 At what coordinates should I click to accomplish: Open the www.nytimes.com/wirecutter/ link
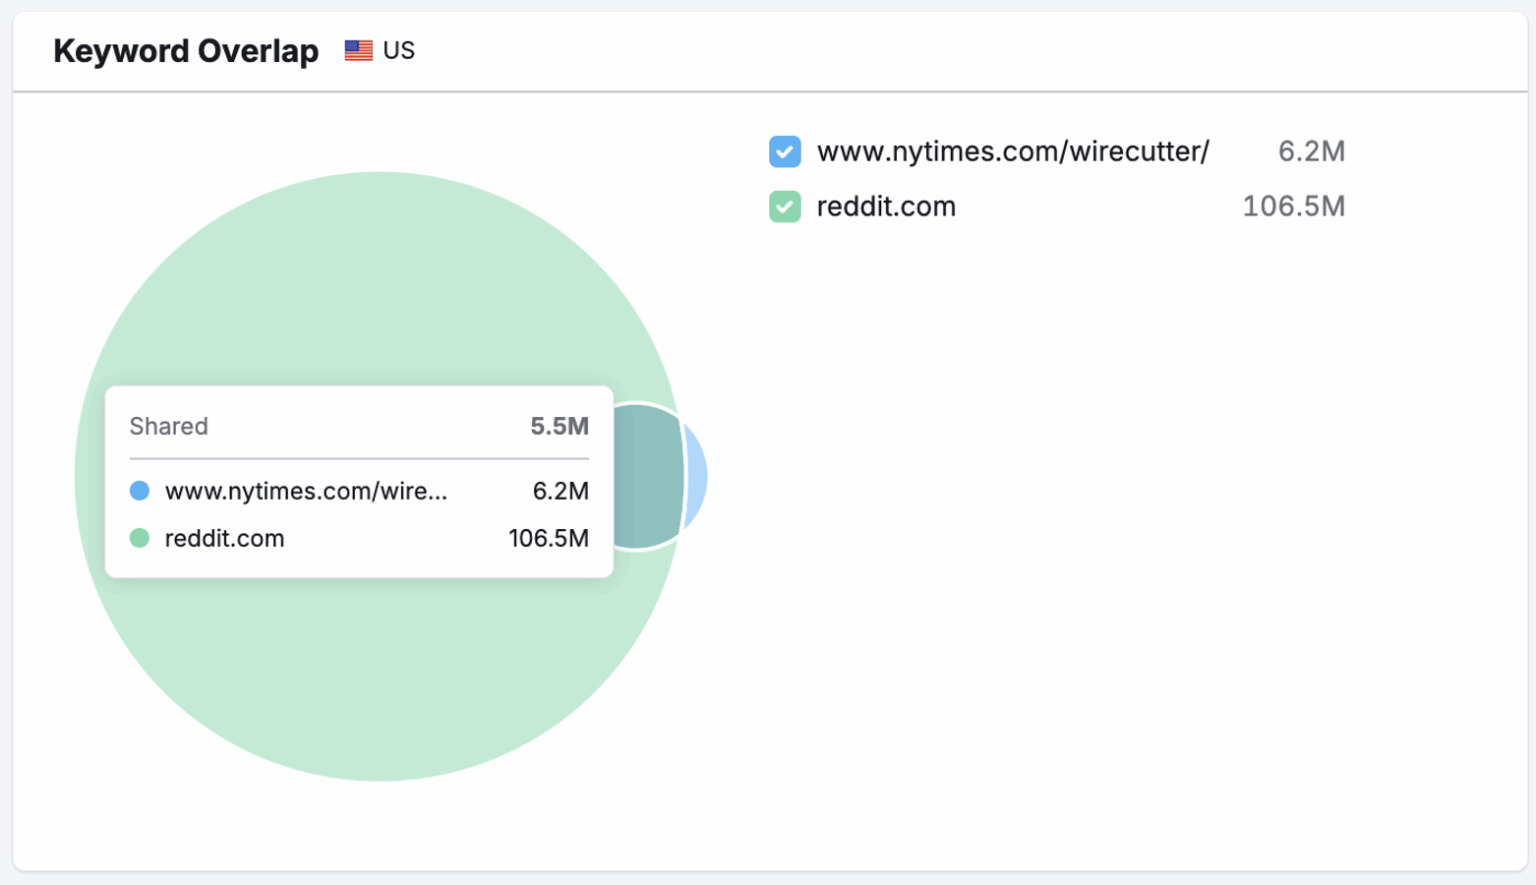coord(1013,151)
